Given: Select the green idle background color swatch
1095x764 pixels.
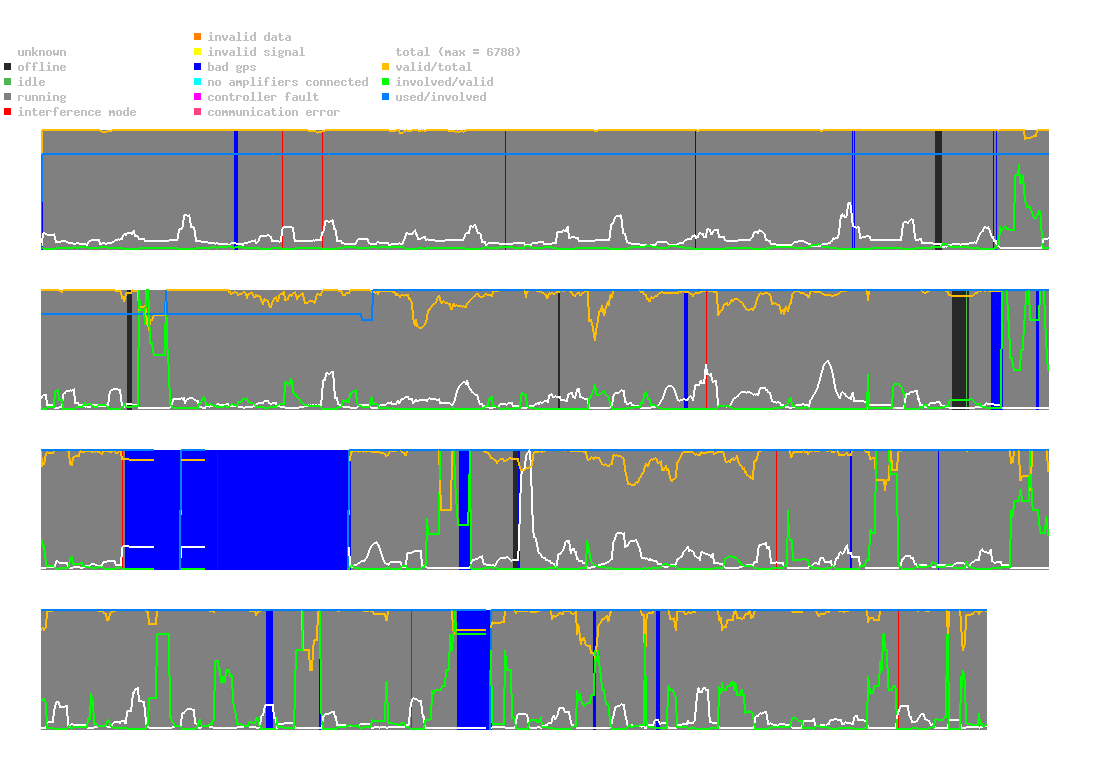Looking at the screenshot, I should (x=7, y=82).
